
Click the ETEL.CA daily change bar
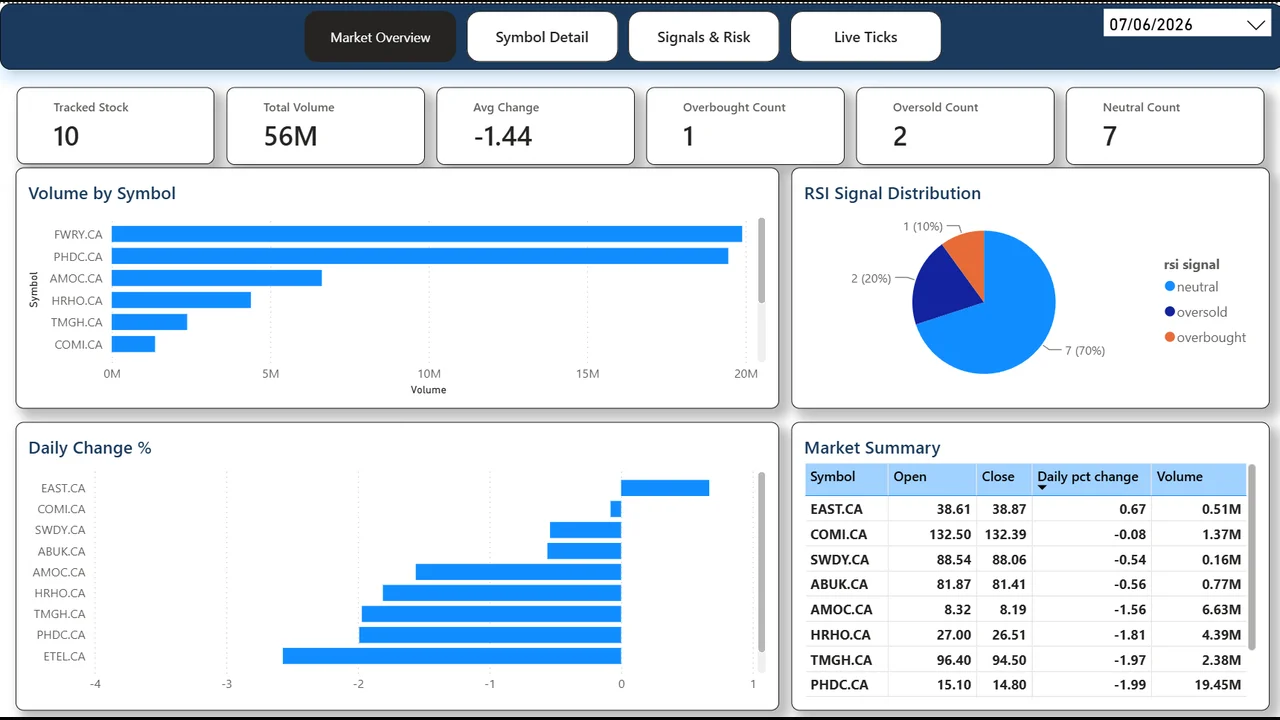click(452, 656)
